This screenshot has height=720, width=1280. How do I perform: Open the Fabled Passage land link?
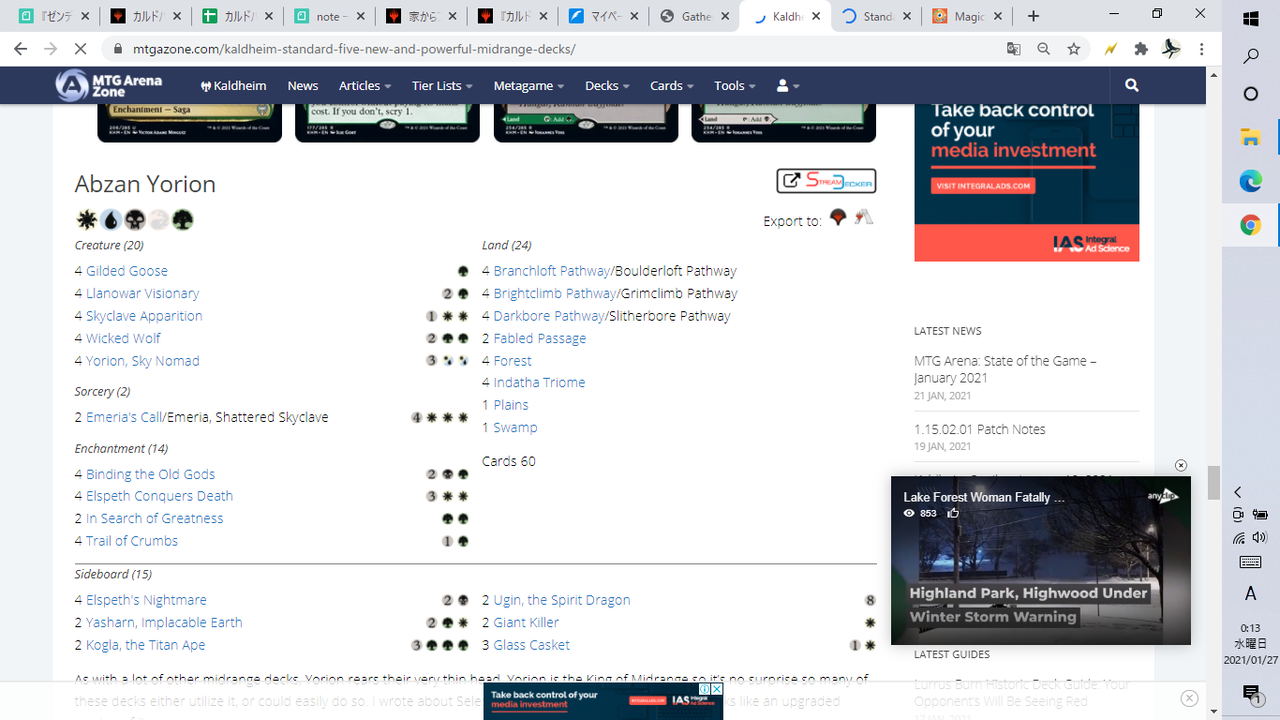pyautogui.click(x=540, y=338)
